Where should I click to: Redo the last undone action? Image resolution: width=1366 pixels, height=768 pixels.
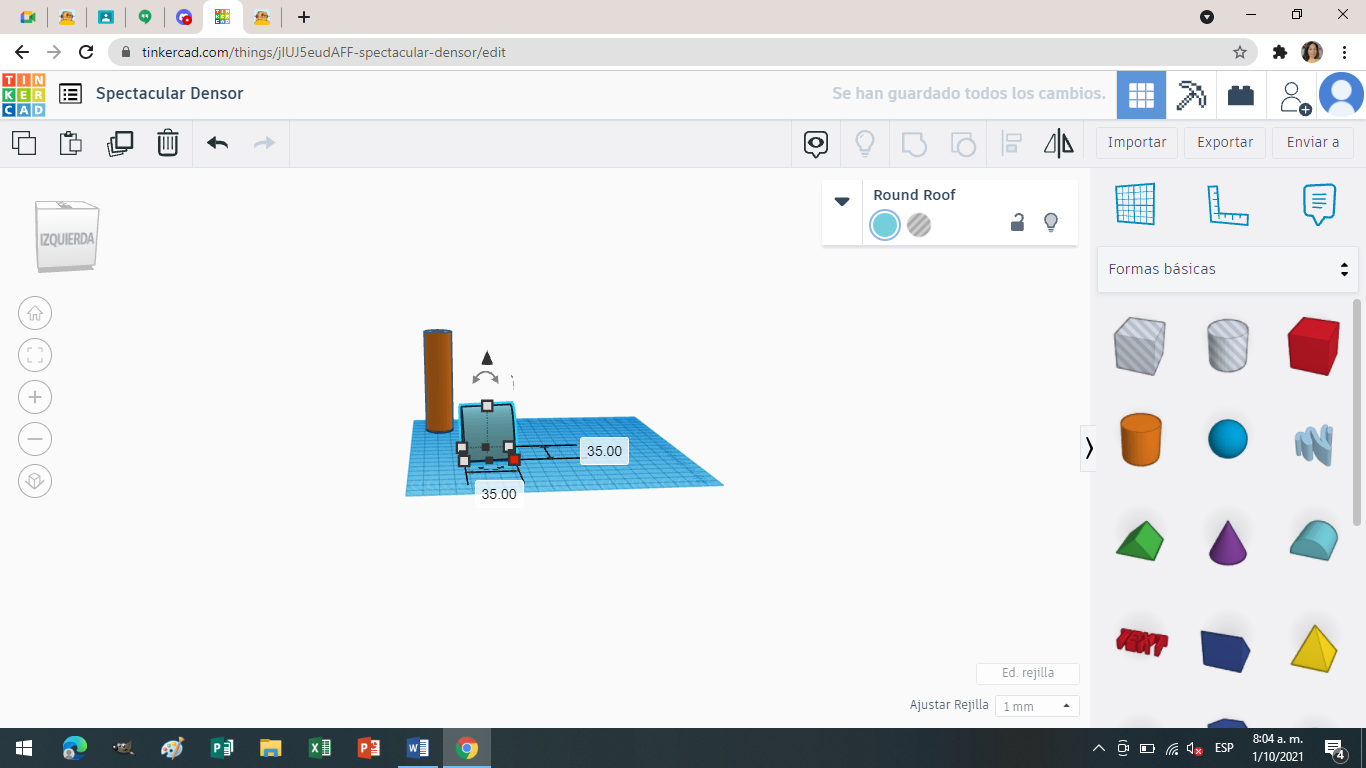click(264, 143)
